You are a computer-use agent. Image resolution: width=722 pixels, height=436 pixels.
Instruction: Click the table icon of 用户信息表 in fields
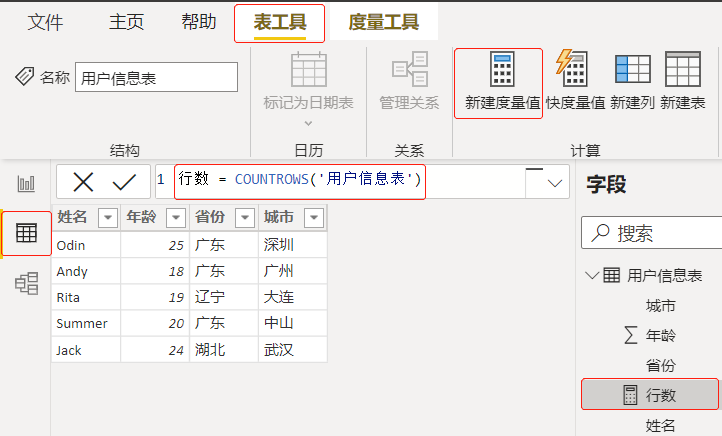point(611,275)
